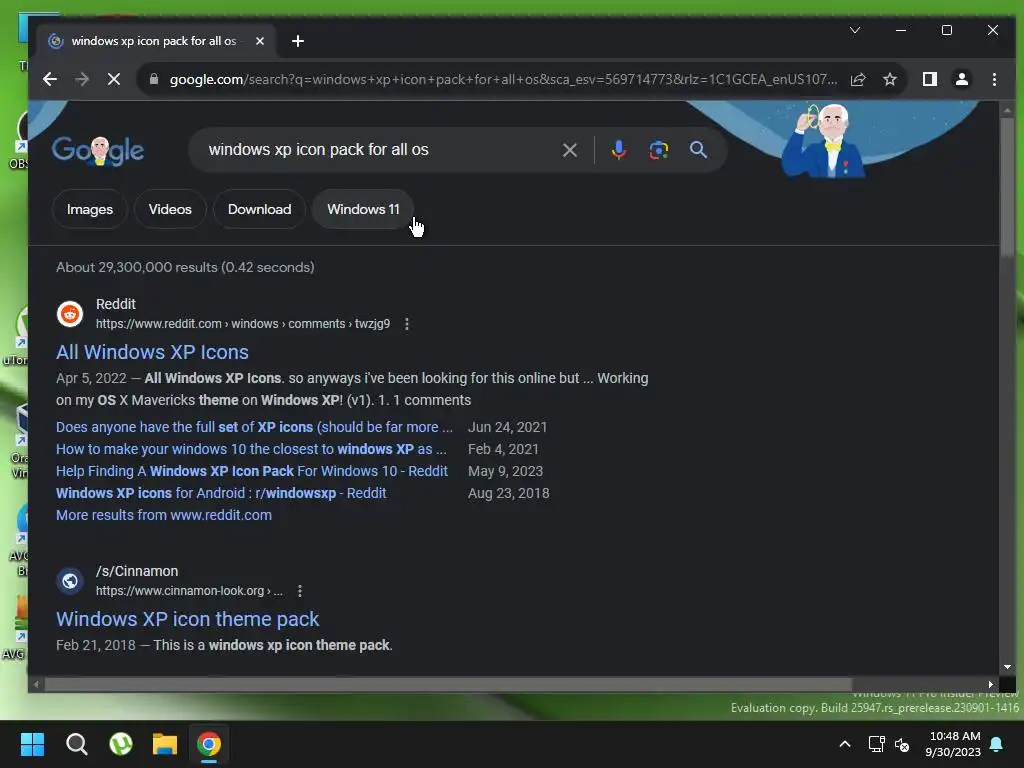Image resolution: width=1024 pixels, height=768 pixels.
Task: Click the magnifier search button
Action: click(698, 150)
